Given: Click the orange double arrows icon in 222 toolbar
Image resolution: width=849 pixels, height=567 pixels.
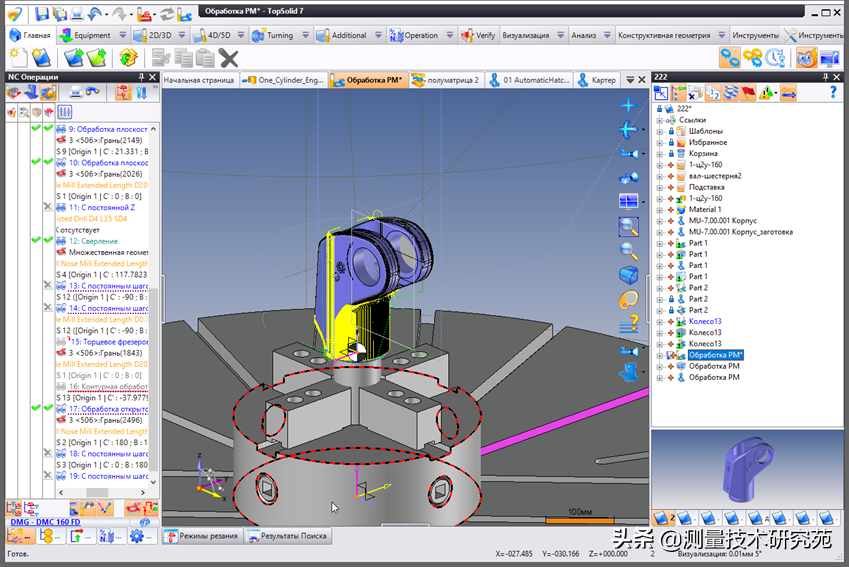Looking at the screenshot, I should coord(788,93).
